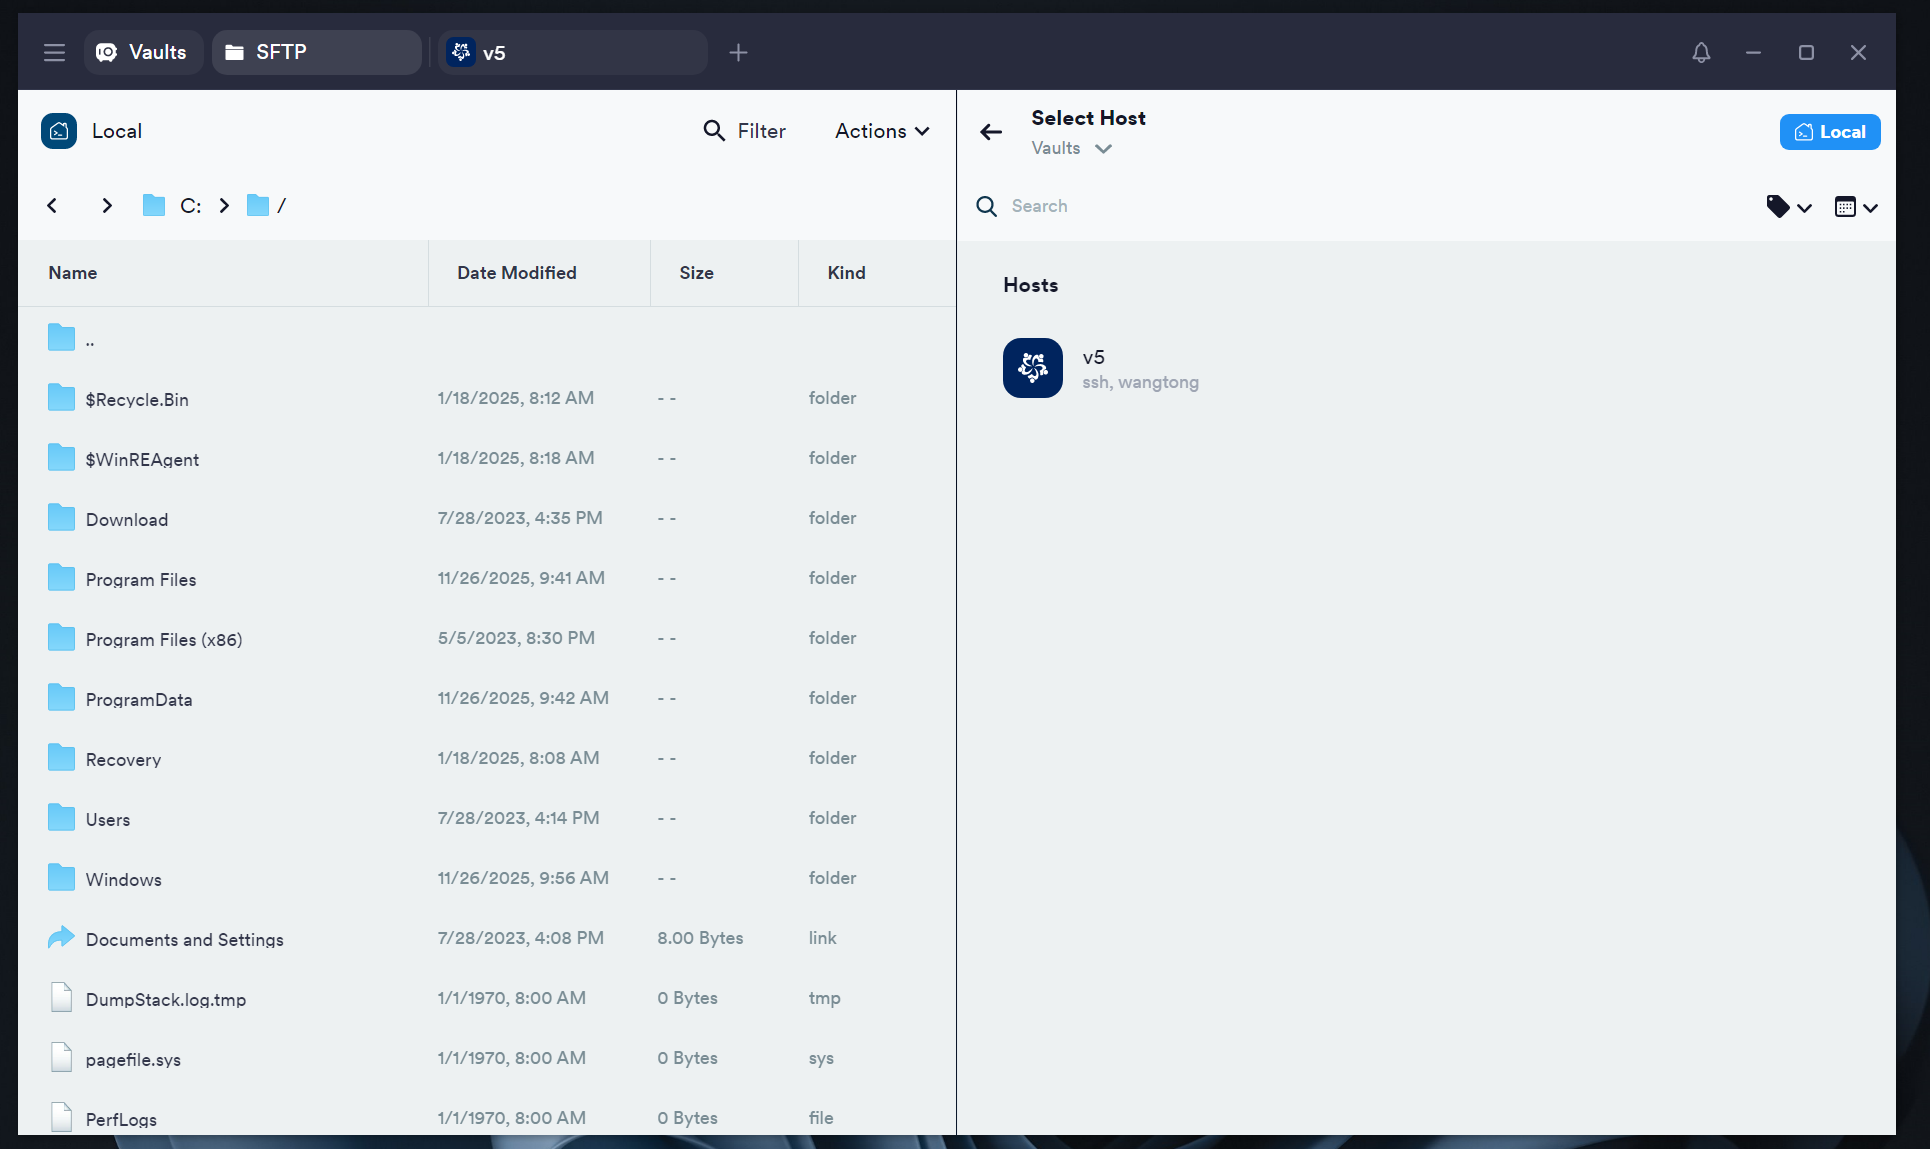Click the DumpStack.log.tmp file icon
Viewport: 1930px width, 1149px height.
point(61,997)
